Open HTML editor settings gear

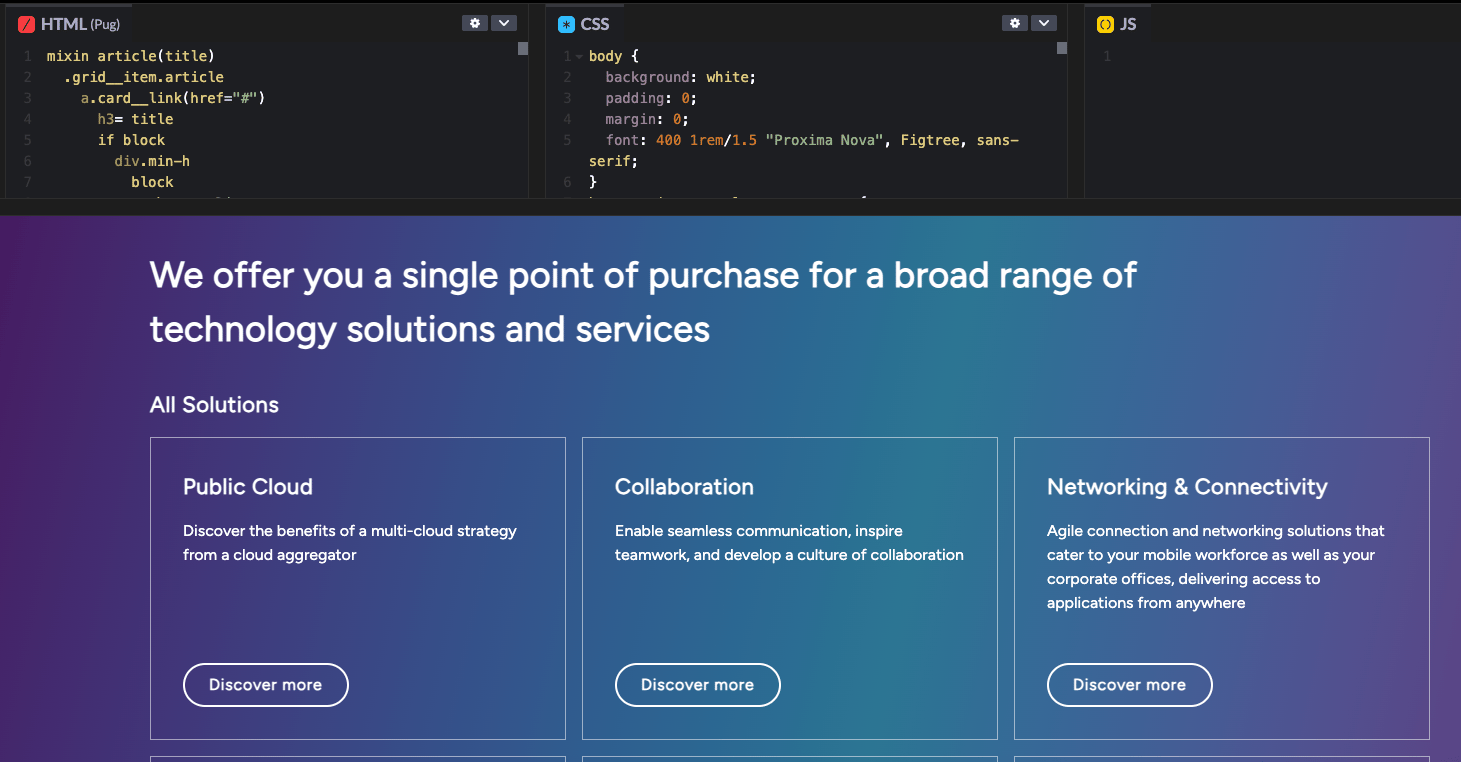[475, 23]
